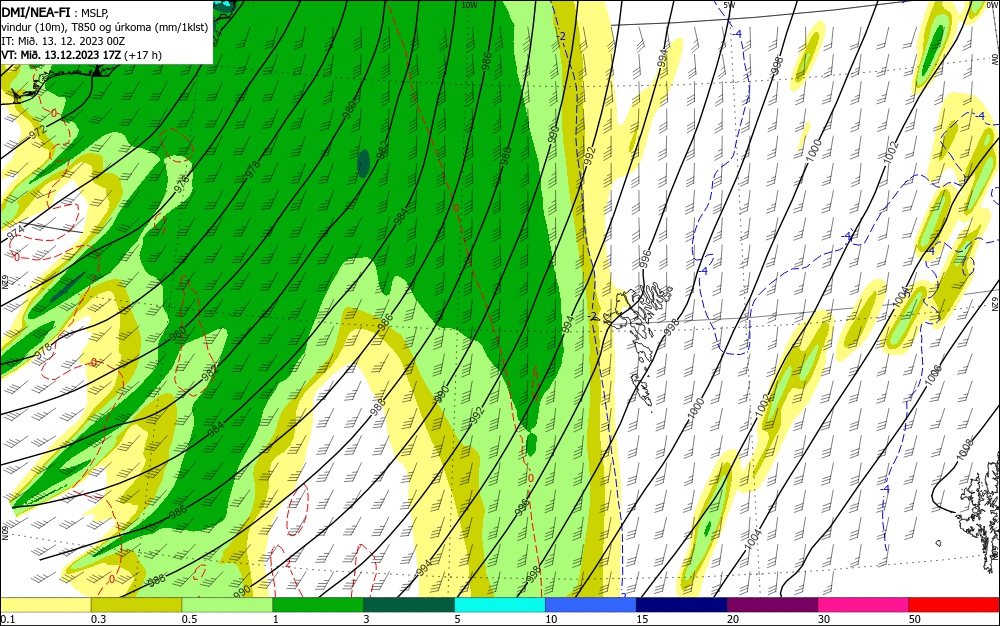Click the 1008 isobar label

pos(965,449)
